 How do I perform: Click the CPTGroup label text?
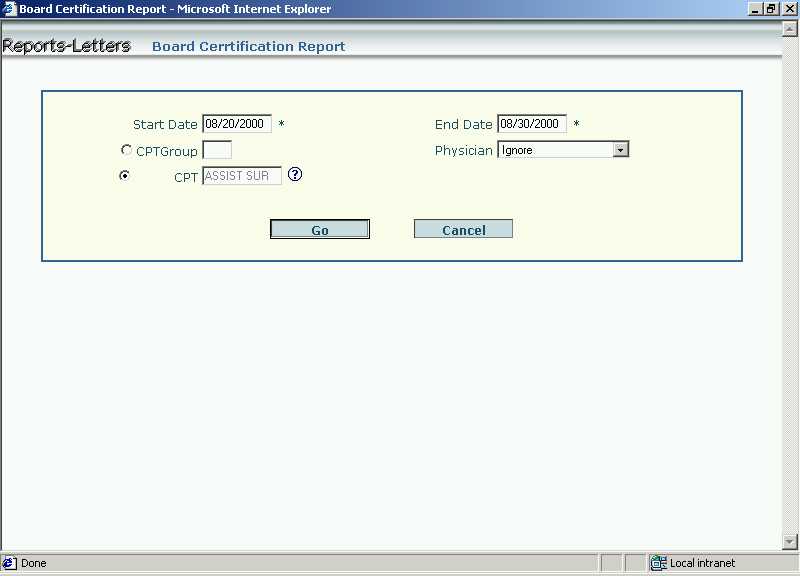tap(167, 152)
